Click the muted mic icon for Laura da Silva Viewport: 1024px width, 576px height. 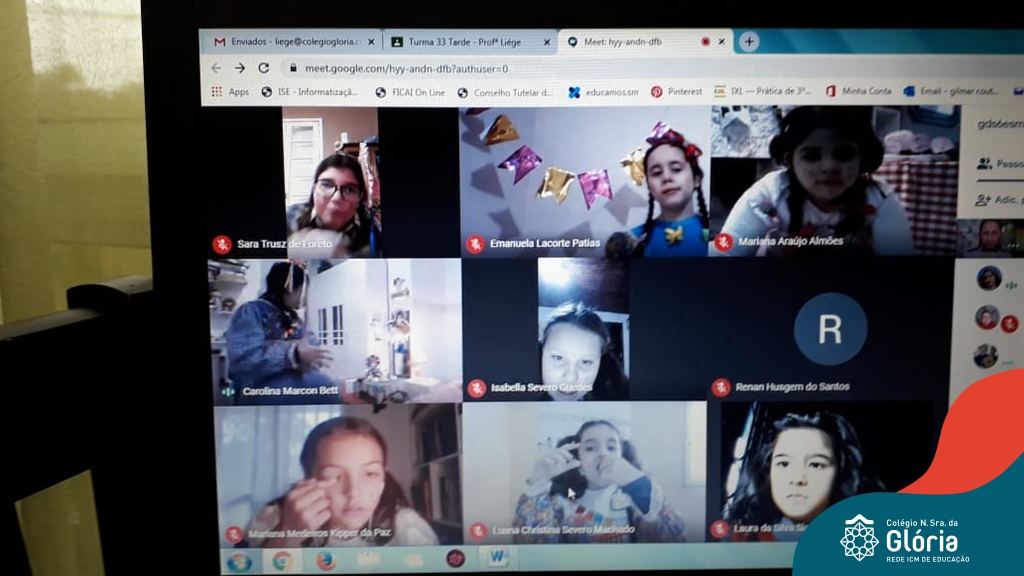[720, 528]
